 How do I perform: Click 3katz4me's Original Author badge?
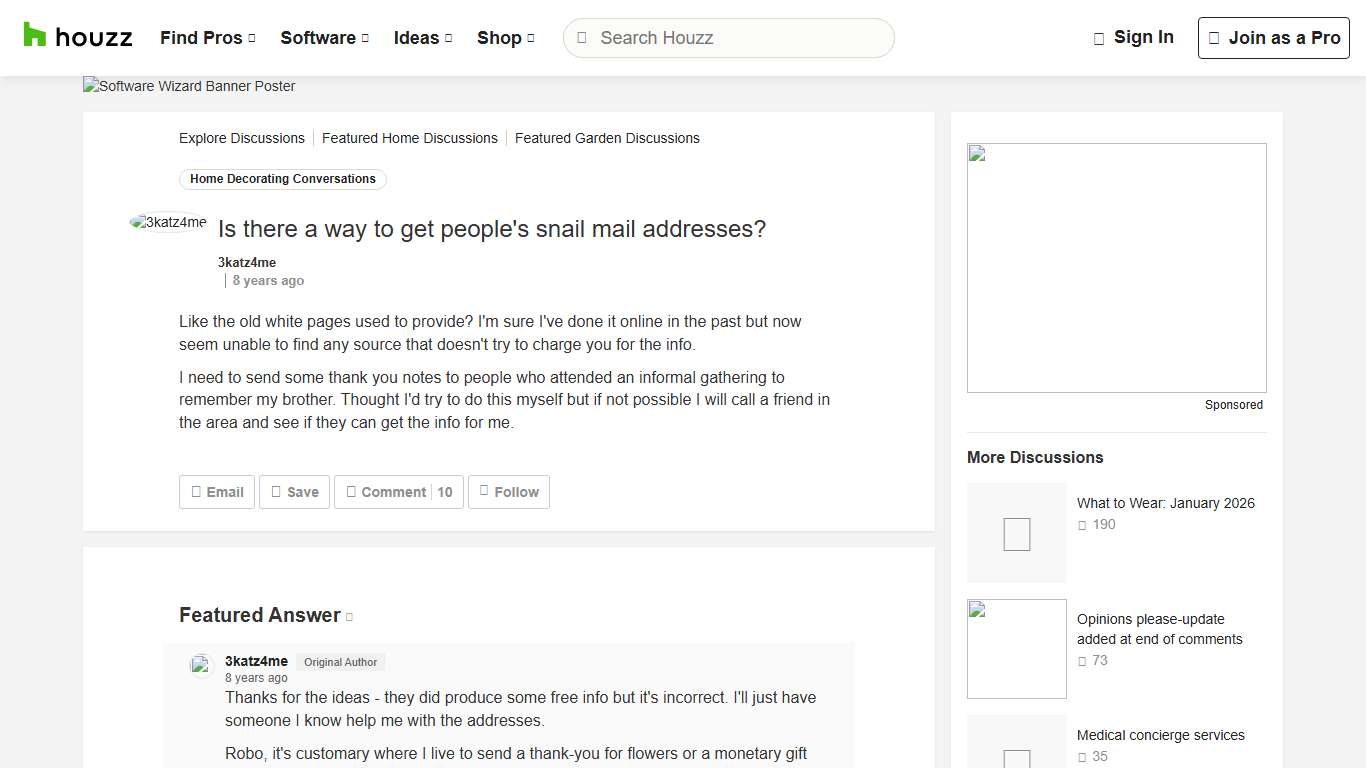(x=340, y=662)
